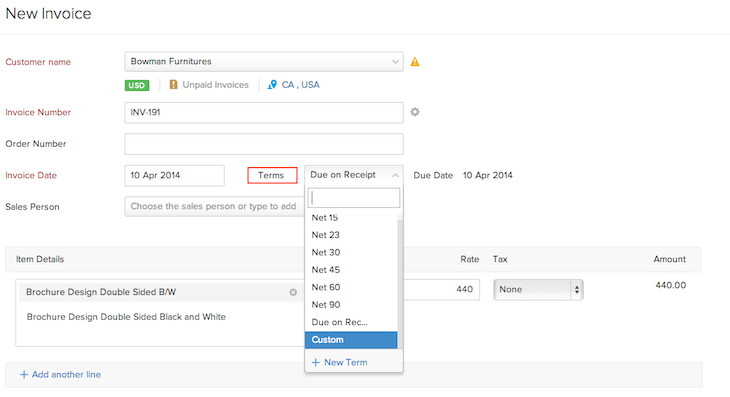Click the Rate column header
Viewport: 730px width, 397px height.
tap(470, 259)
